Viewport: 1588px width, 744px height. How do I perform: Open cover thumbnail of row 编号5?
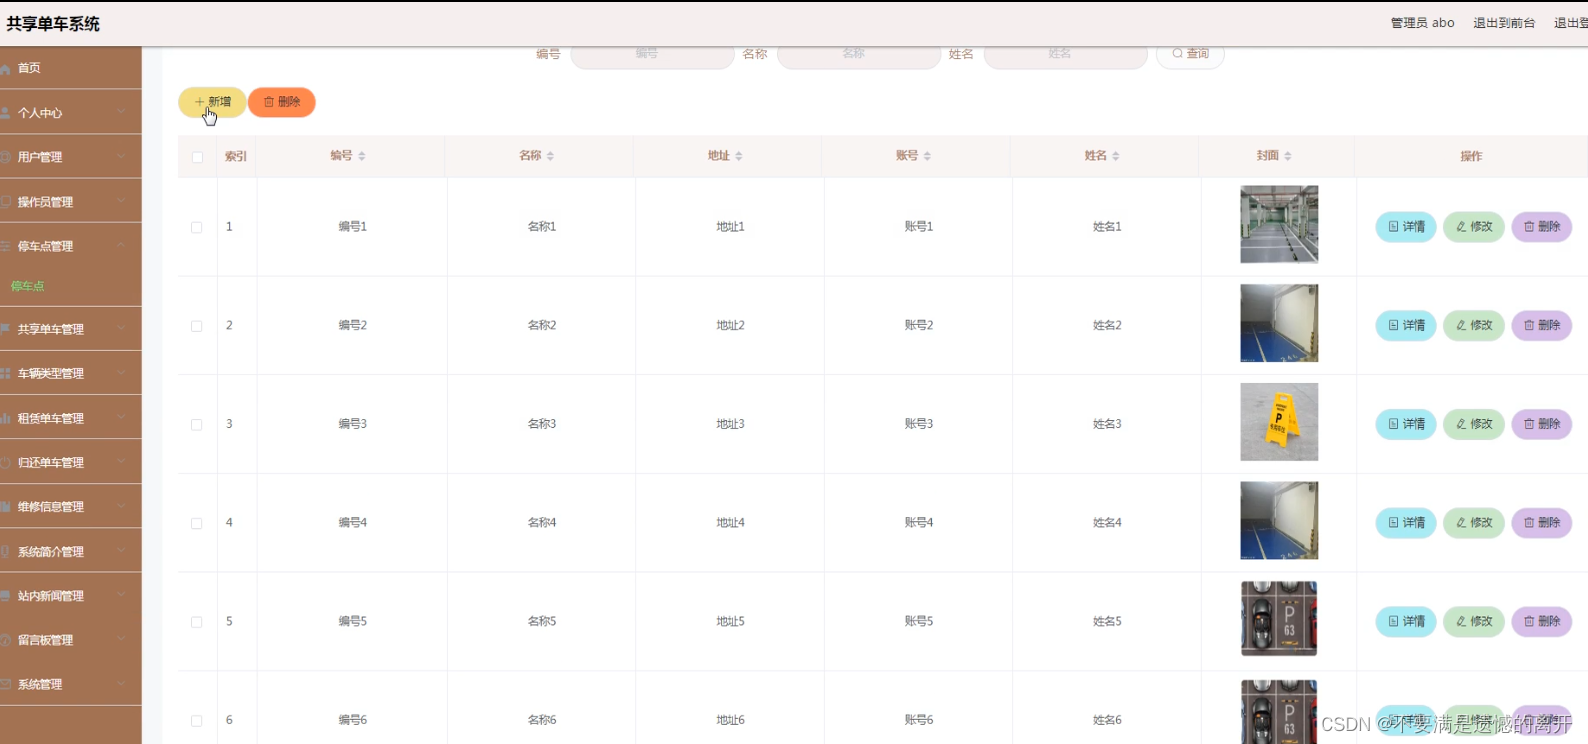tap(1279, 619)
